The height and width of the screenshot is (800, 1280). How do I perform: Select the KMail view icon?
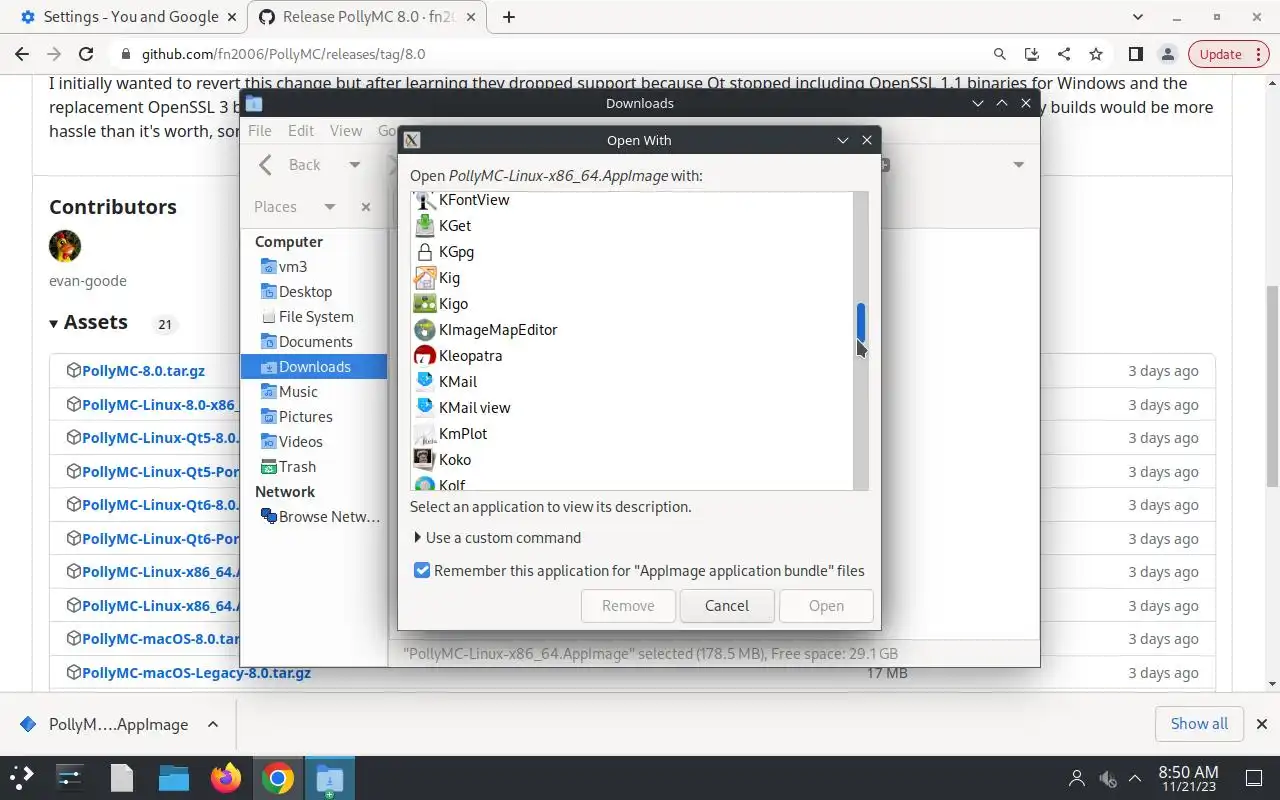[424, 408]
